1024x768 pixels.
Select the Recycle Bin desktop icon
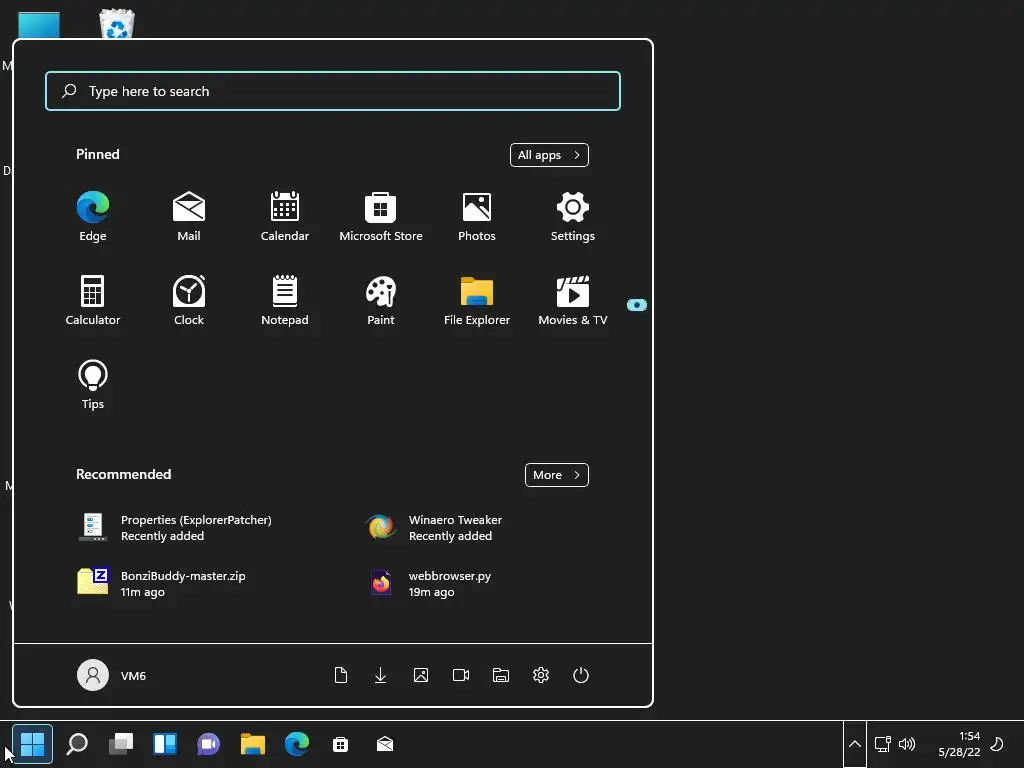[117, 24]
